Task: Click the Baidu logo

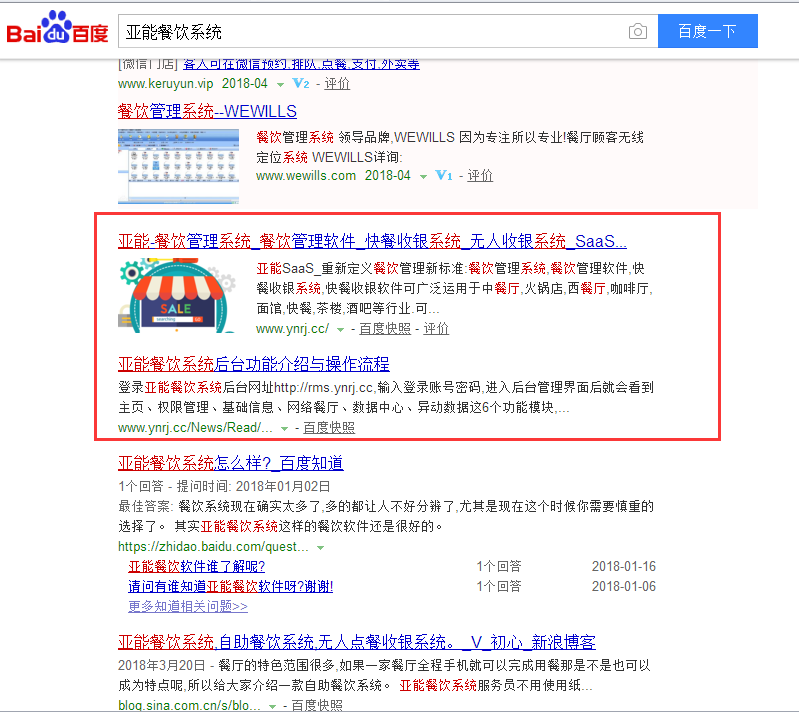Action: (57, 28)
